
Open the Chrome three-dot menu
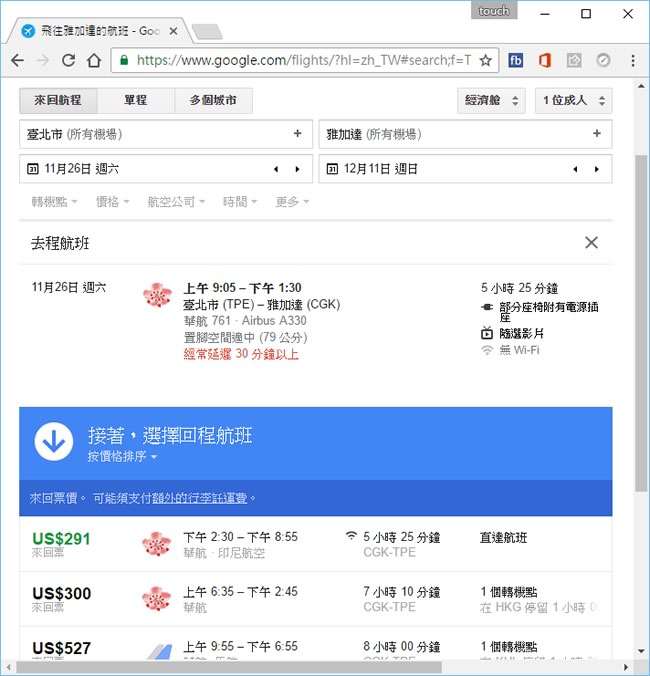coord(633,60)
